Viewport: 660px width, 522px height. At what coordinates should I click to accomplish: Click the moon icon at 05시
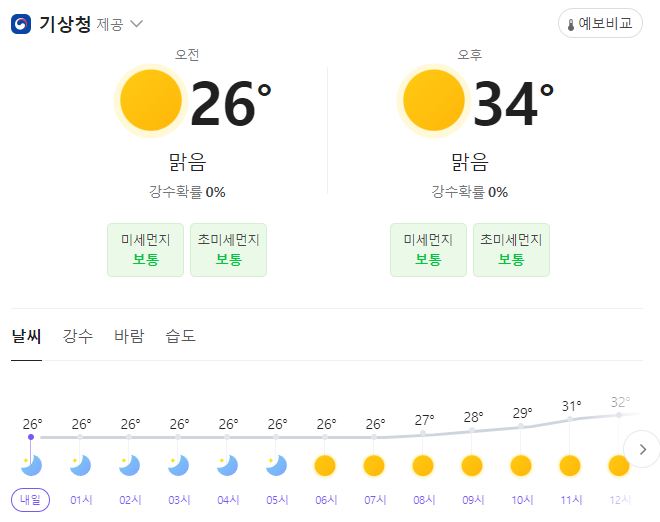click(277, 466)
